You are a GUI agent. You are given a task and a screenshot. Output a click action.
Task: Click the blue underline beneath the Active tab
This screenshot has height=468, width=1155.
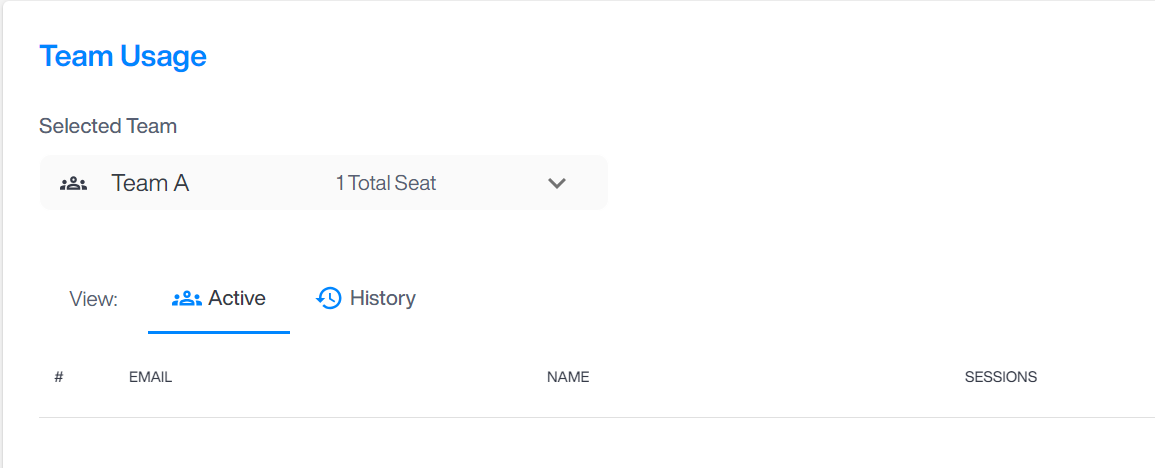tap(219, 332)
